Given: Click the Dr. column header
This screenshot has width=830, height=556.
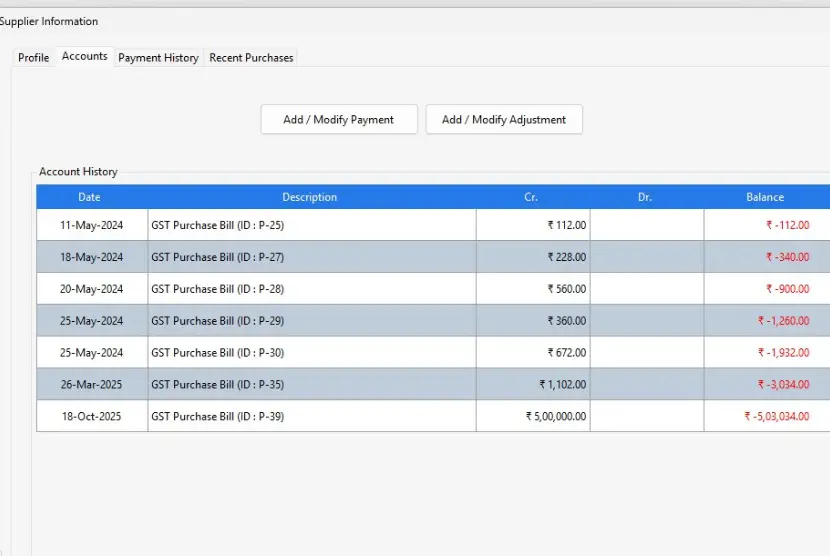Looking at the screenshot, I should click(645, 197).
